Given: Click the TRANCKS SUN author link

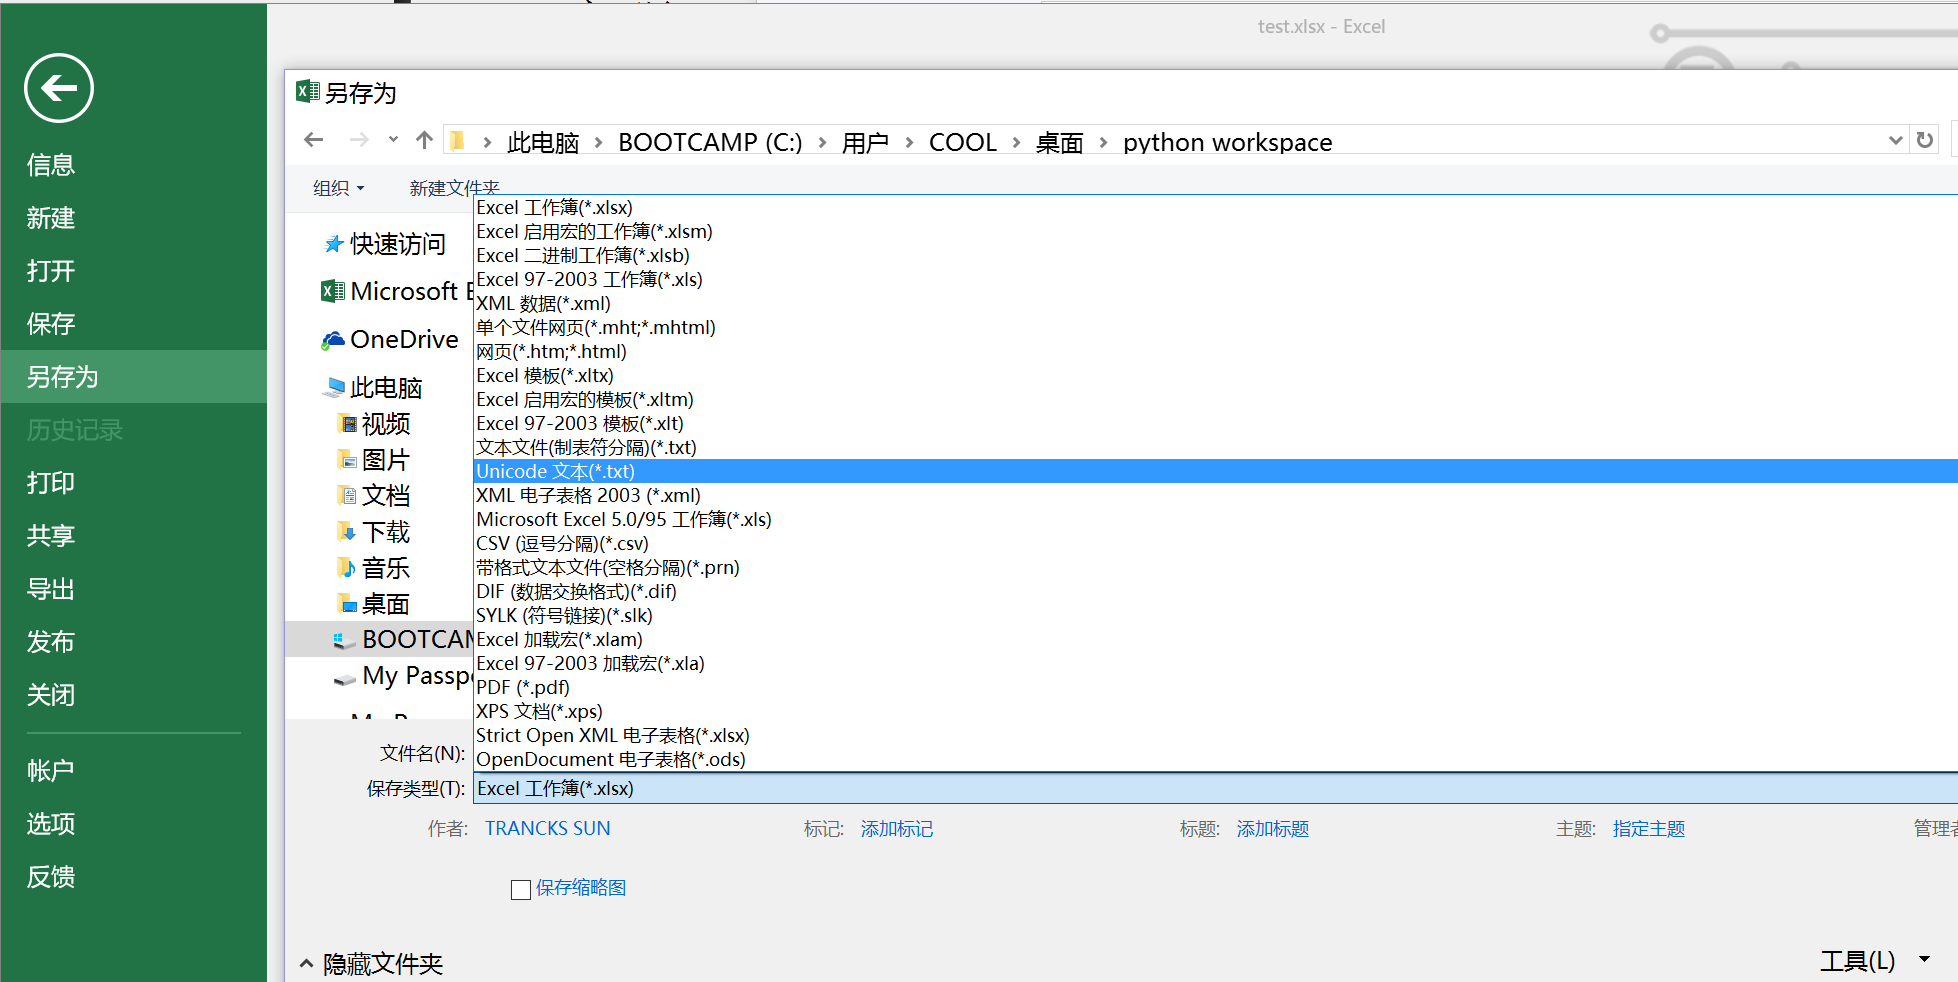Looking at the screenshot, I should [x=548, y=829].
